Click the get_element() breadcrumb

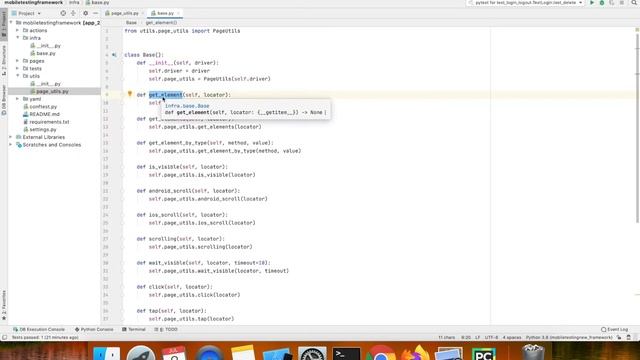tap(161, 22)
